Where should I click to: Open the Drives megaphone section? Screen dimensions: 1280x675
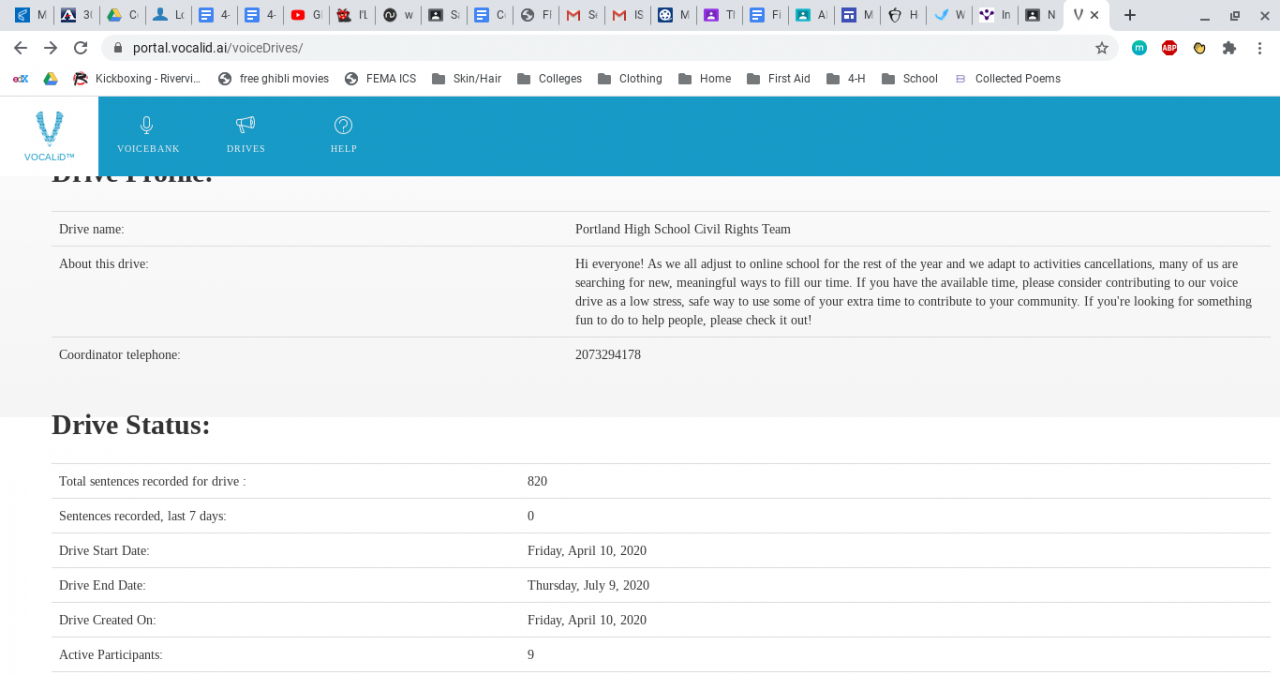pos(245,135)
